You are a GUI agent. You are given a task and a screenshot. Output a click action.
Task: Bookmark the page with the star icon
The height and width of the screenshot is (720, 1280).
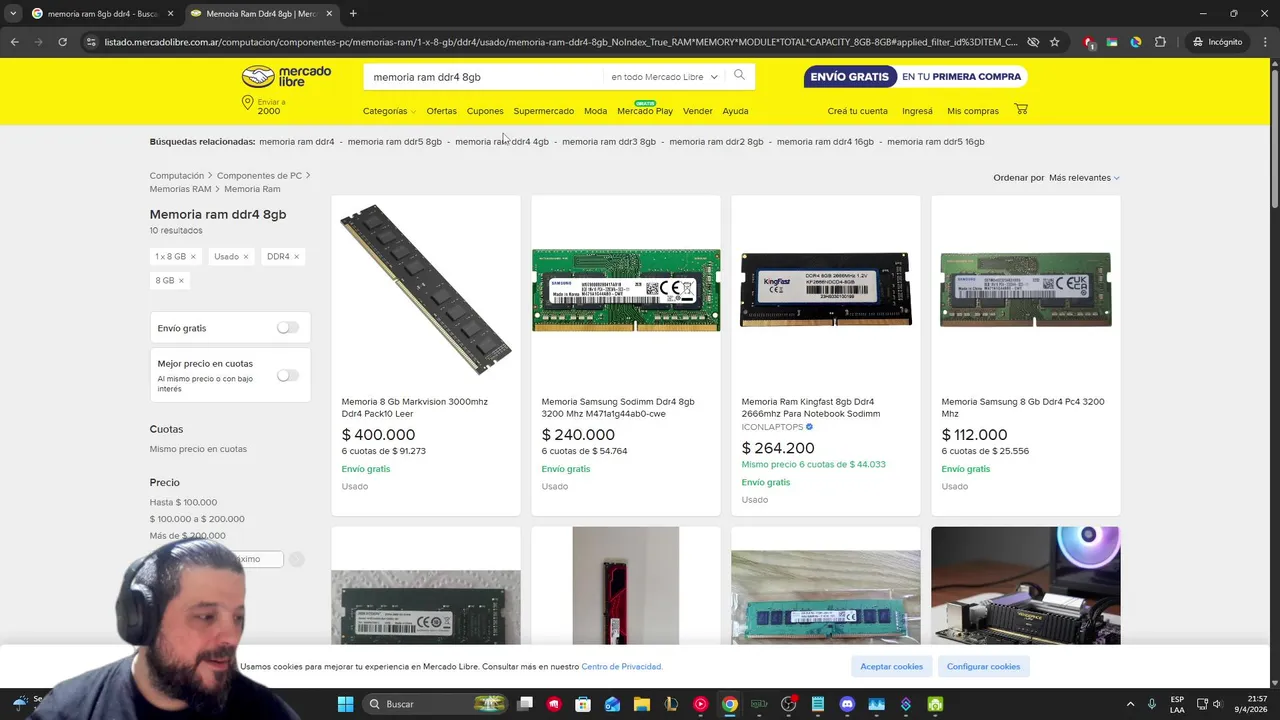tap(1054, 42)
